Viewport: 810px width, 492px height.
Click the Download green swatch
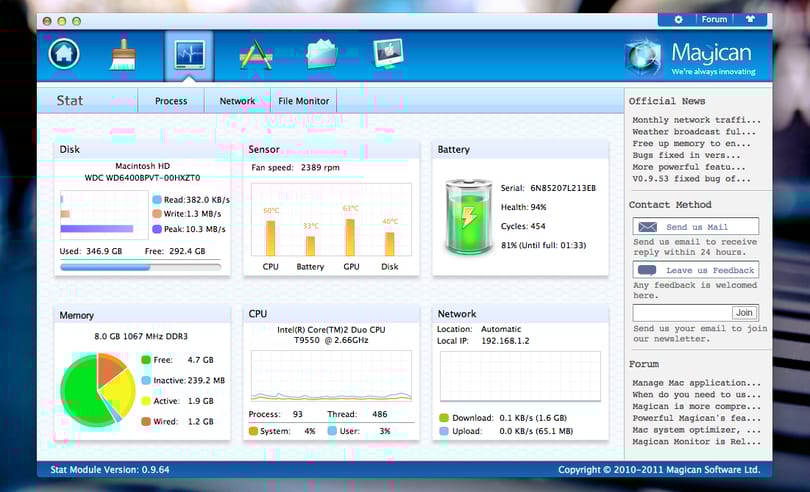[x=443, y=418]
